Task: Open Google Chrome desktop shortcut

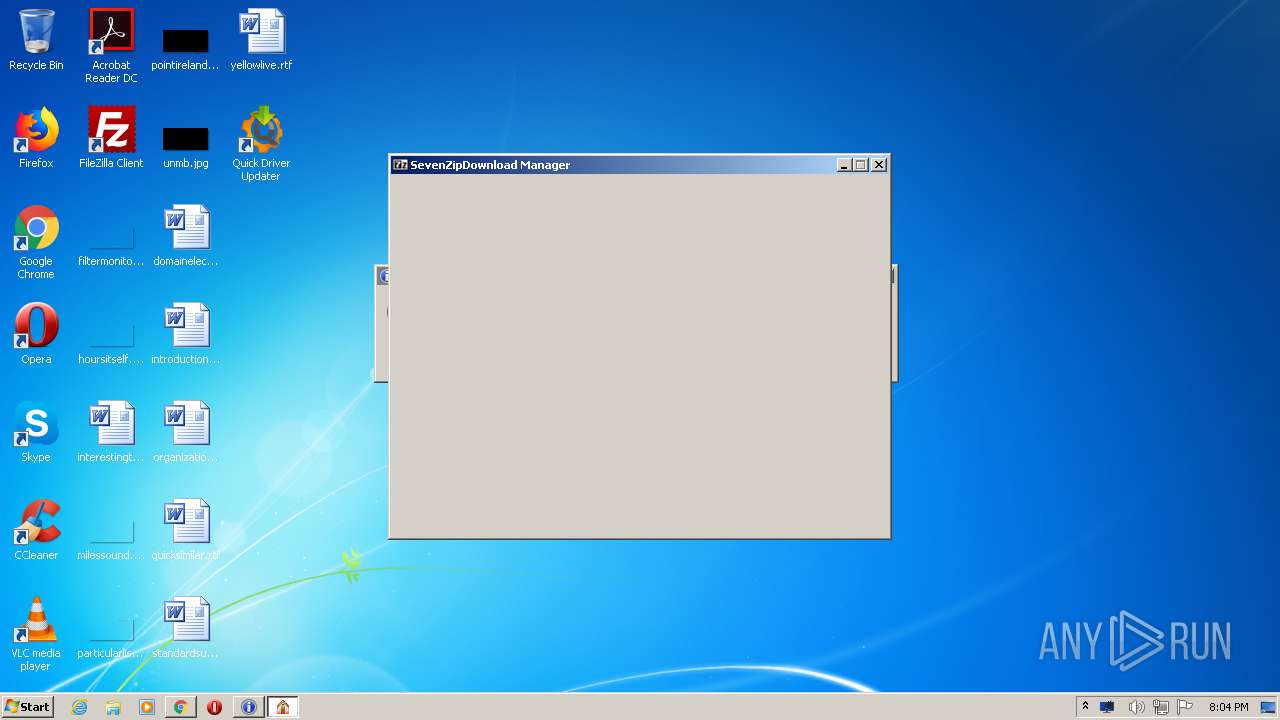Action: 36,242
